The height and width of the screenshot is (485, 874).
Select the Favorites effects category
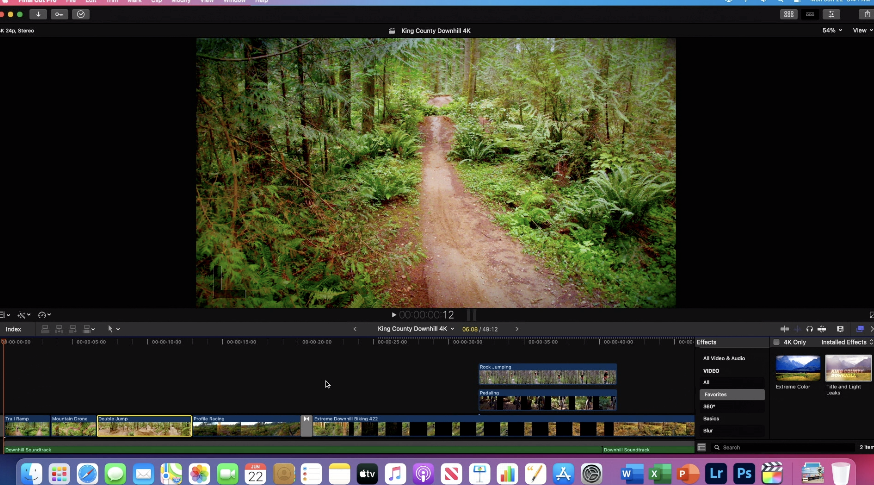click(x=732, y=395)
